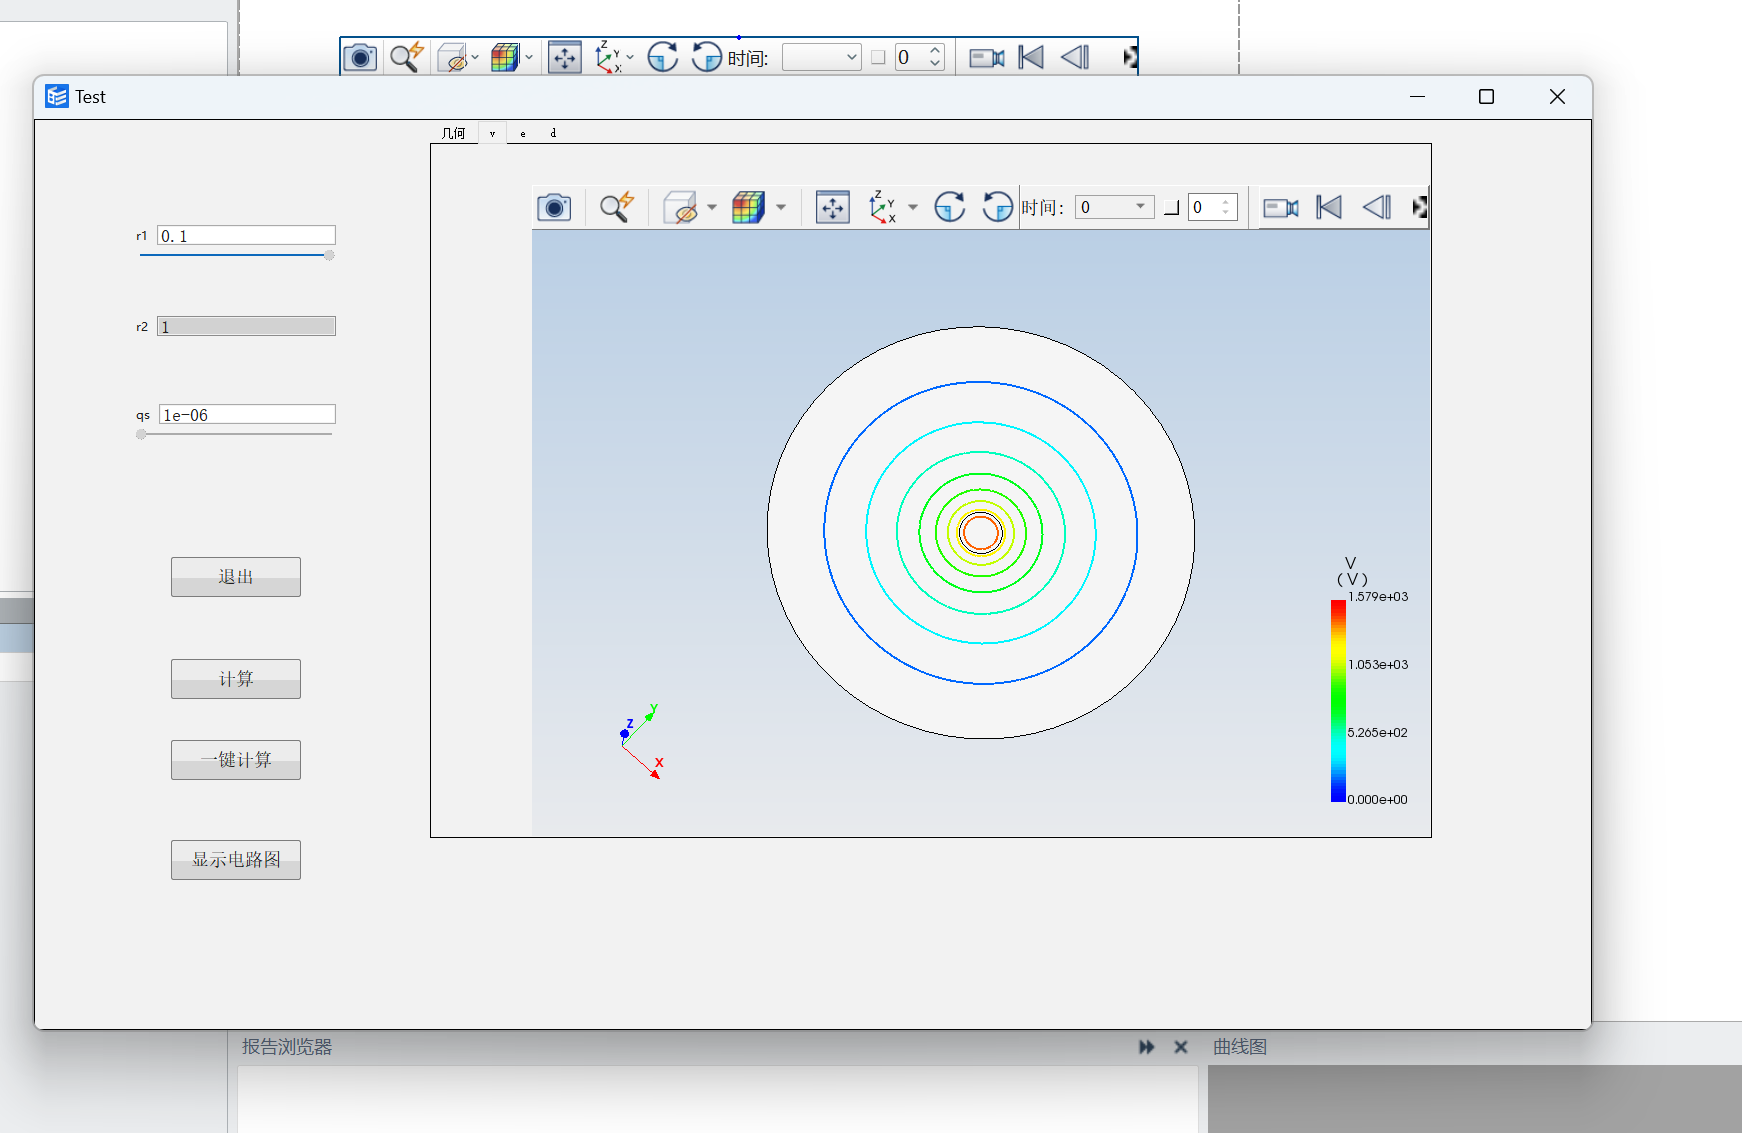Click the r1 slider handle
Image resolution: width=1742 pixels, height=1133 pixels.
pyautogui.click(x=329, y=255)
